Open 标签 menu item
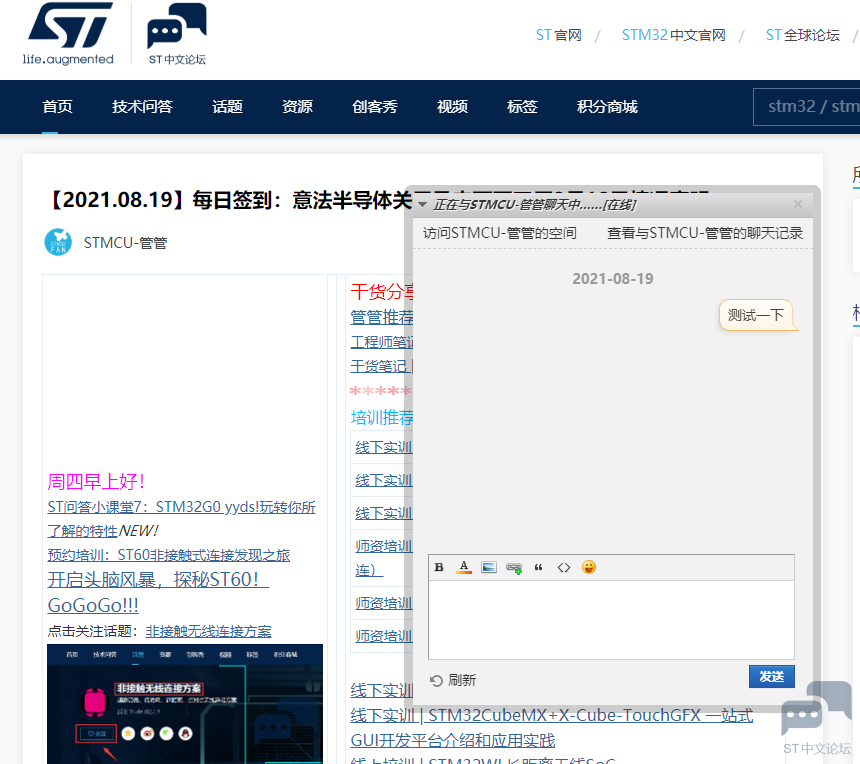Image resolution: width=860 pixels, height=764 pixels. (522, 106)
